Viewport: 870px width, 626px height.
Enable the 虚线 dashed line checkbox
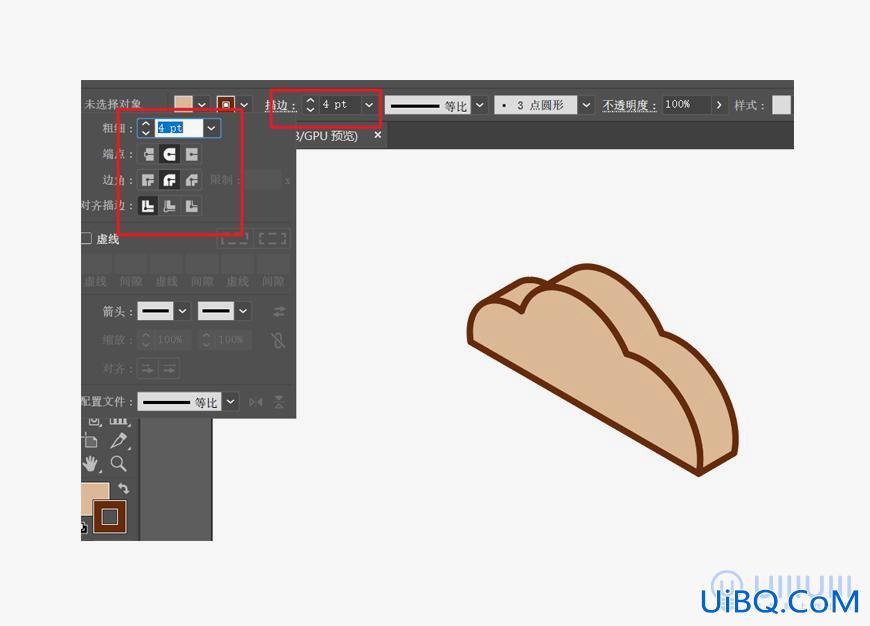coord(86,238)
